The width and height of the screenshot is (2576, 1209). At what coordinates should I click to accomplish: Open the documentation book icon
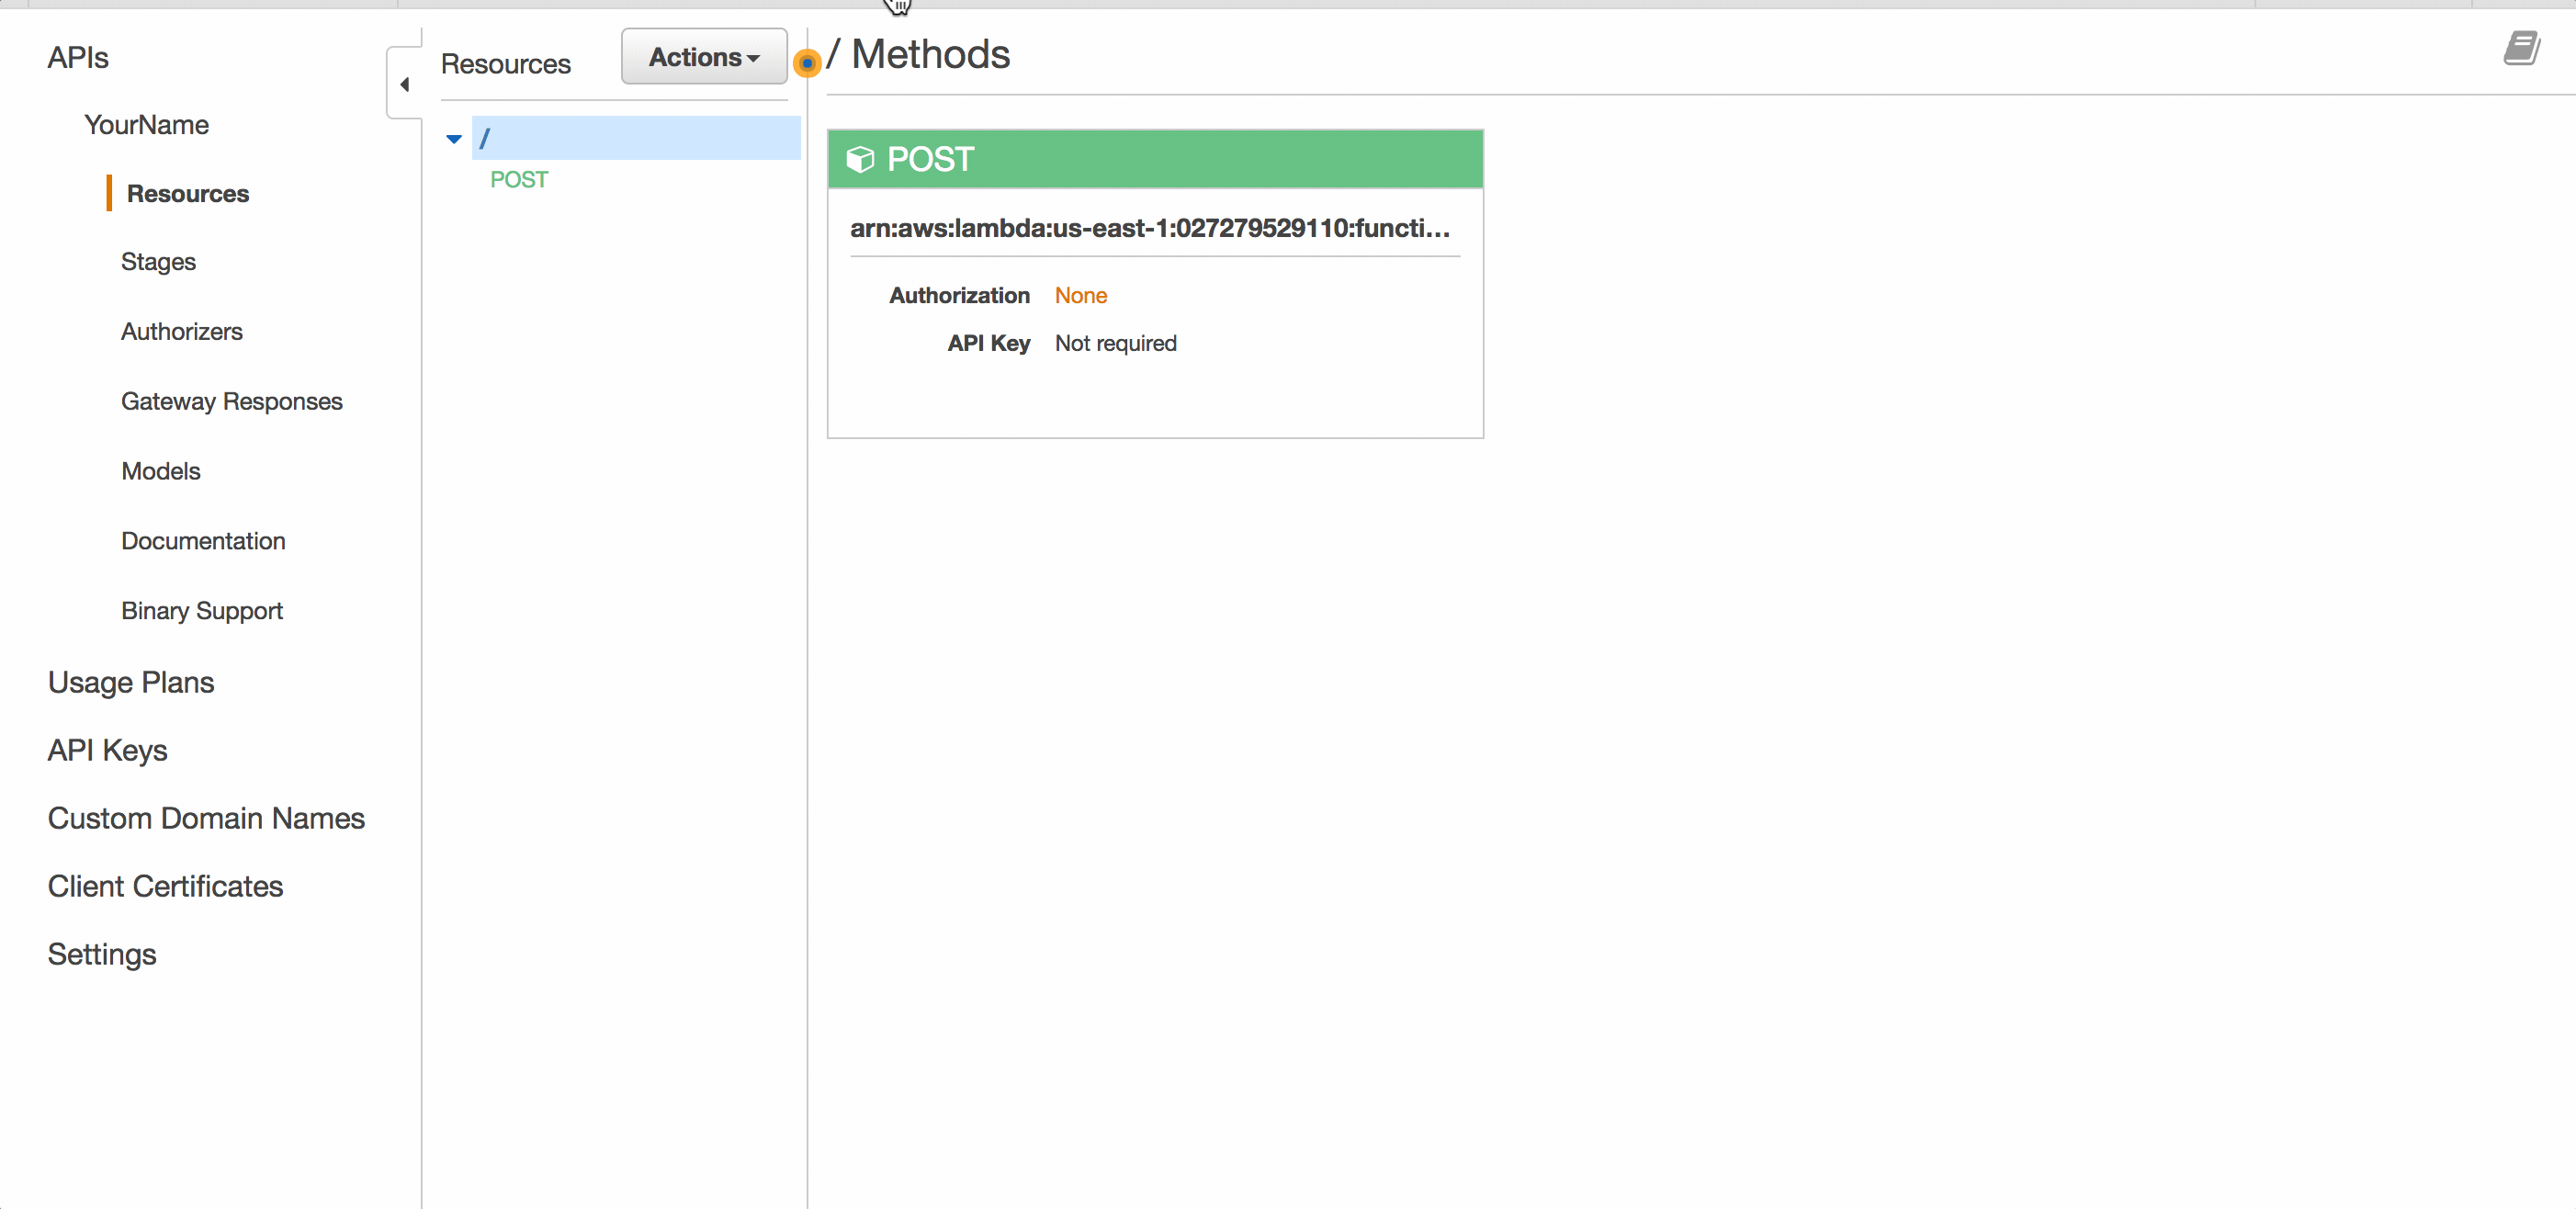tap(2521, 48)
